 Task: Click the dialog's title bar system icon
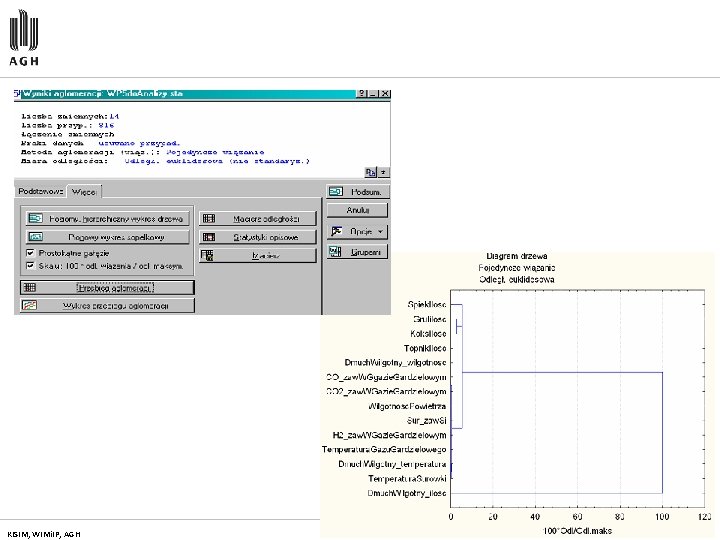(x=17, y=93)
